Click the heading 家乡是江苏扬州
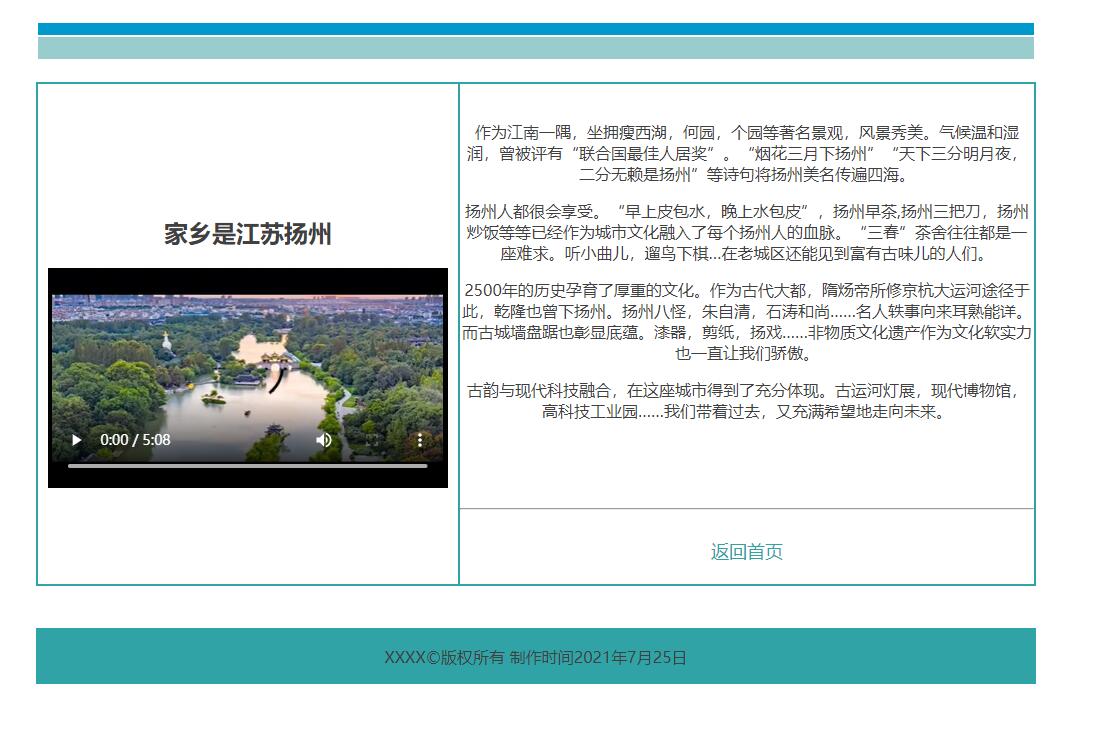This screenshot has width=1120, height=745. pos(248,234)
